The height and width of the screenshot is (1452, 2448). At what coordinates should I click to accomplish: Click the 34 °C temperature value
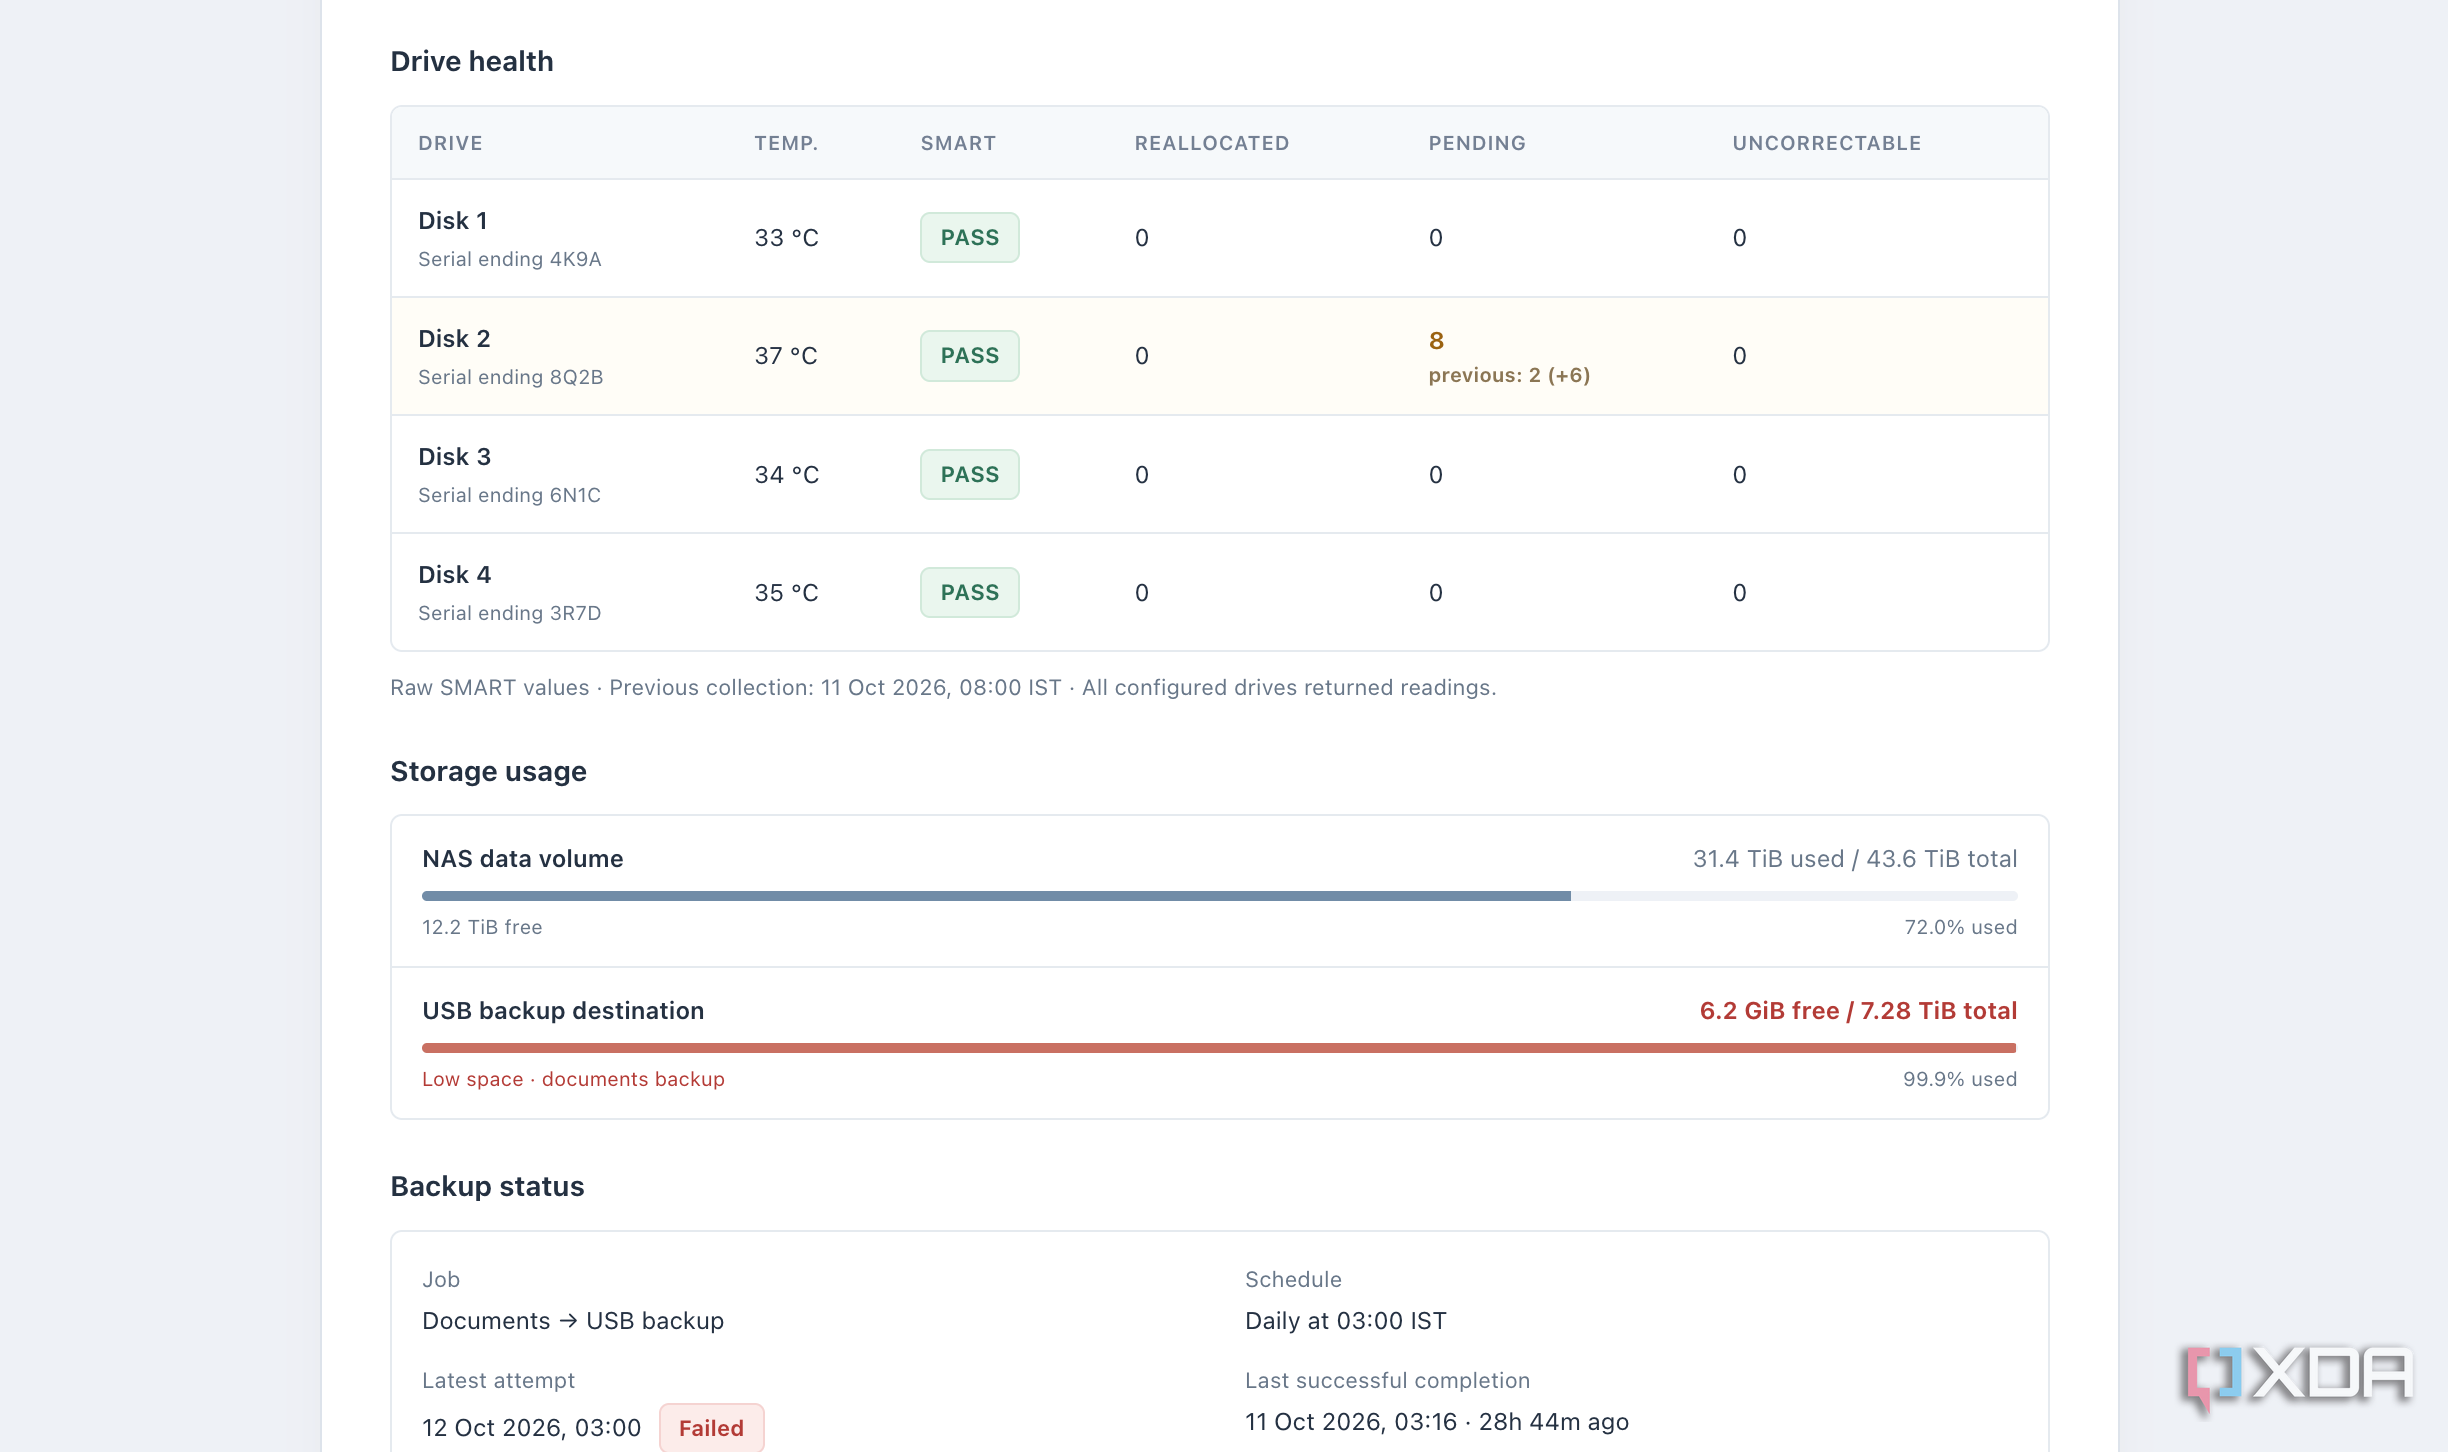point(786,475)
